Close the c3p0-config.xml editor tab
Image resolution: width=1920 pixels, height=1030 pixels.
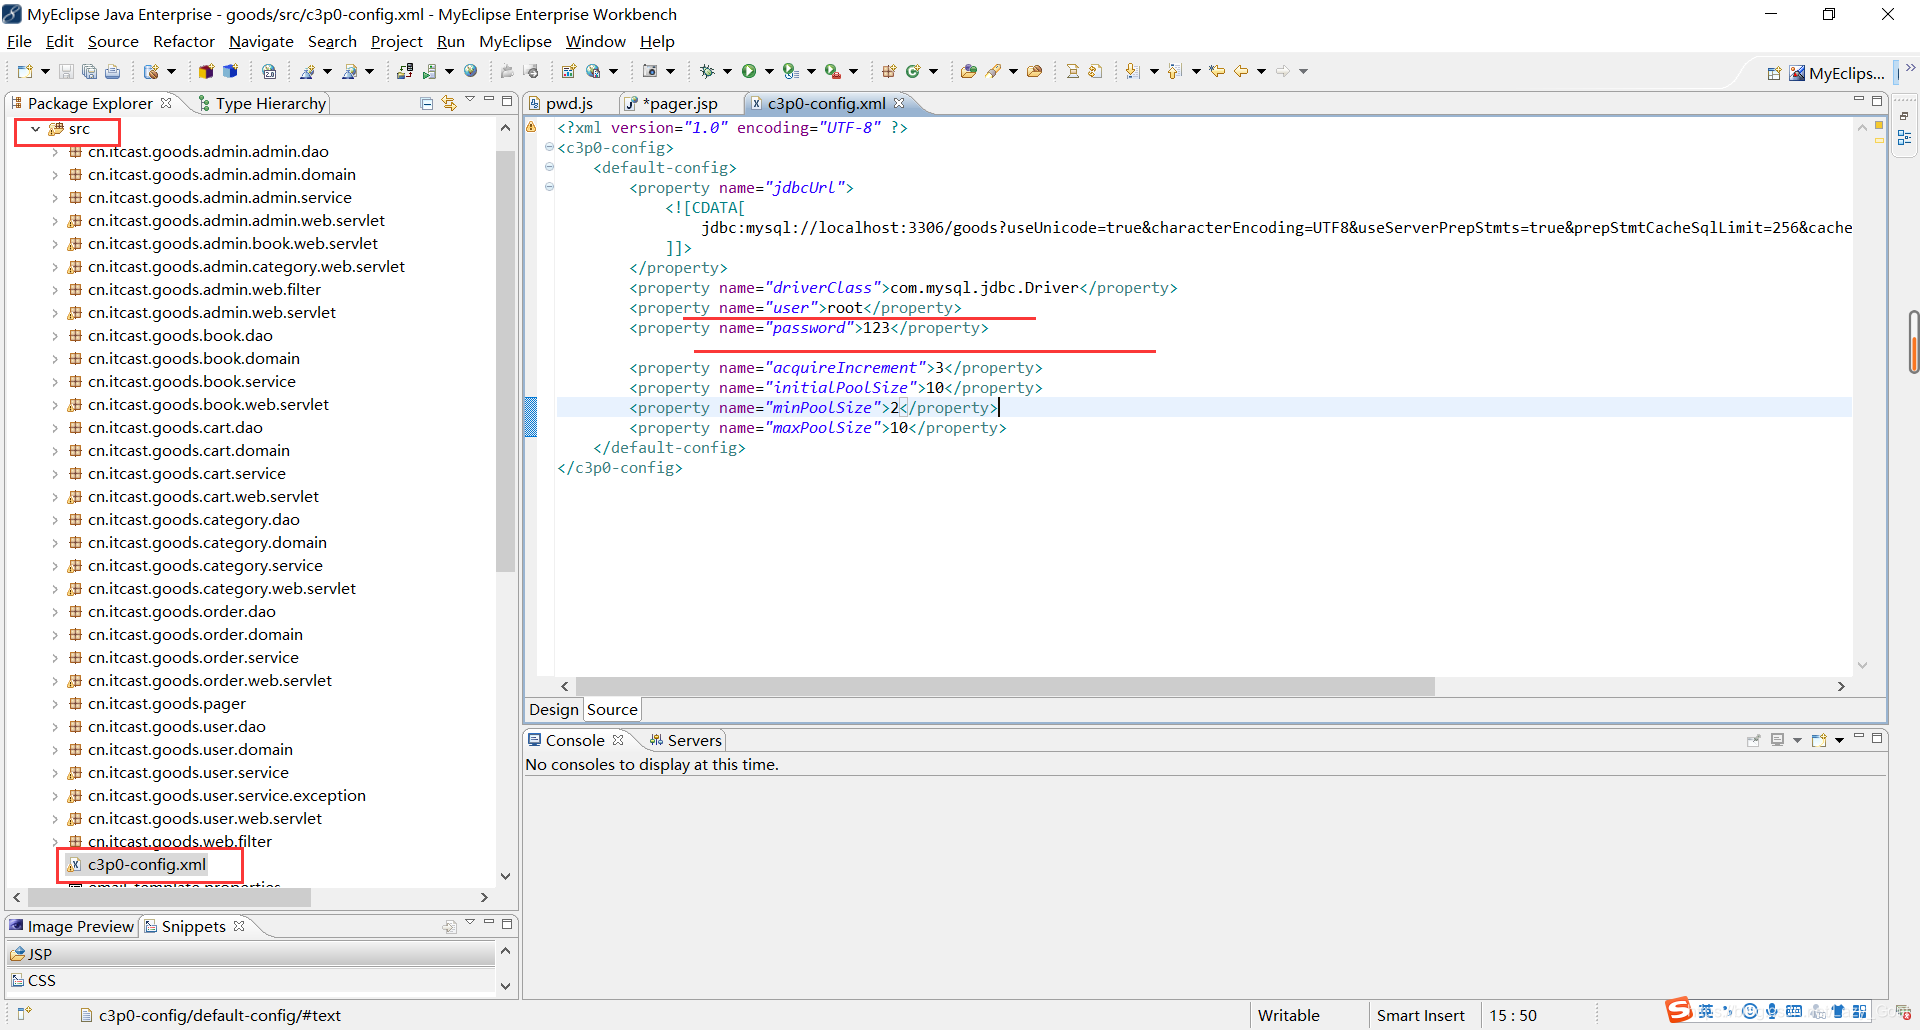pos(899,103)
